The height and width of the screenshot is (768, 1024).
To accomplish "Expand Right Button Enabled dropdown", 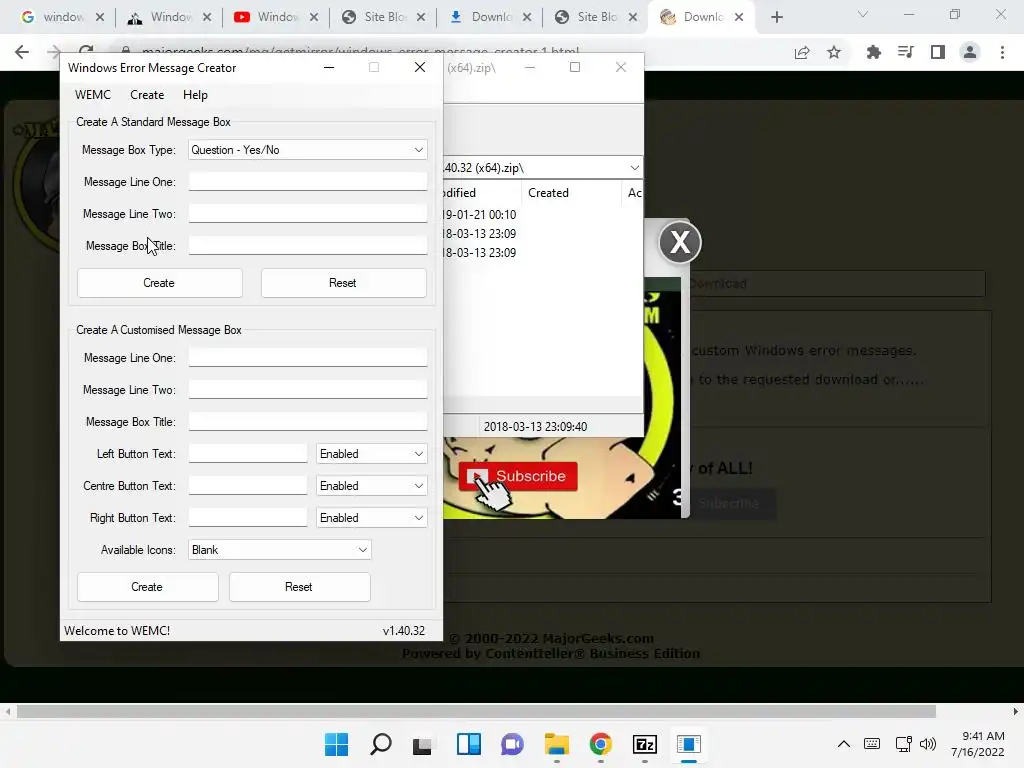I will (x=372, y=518).
